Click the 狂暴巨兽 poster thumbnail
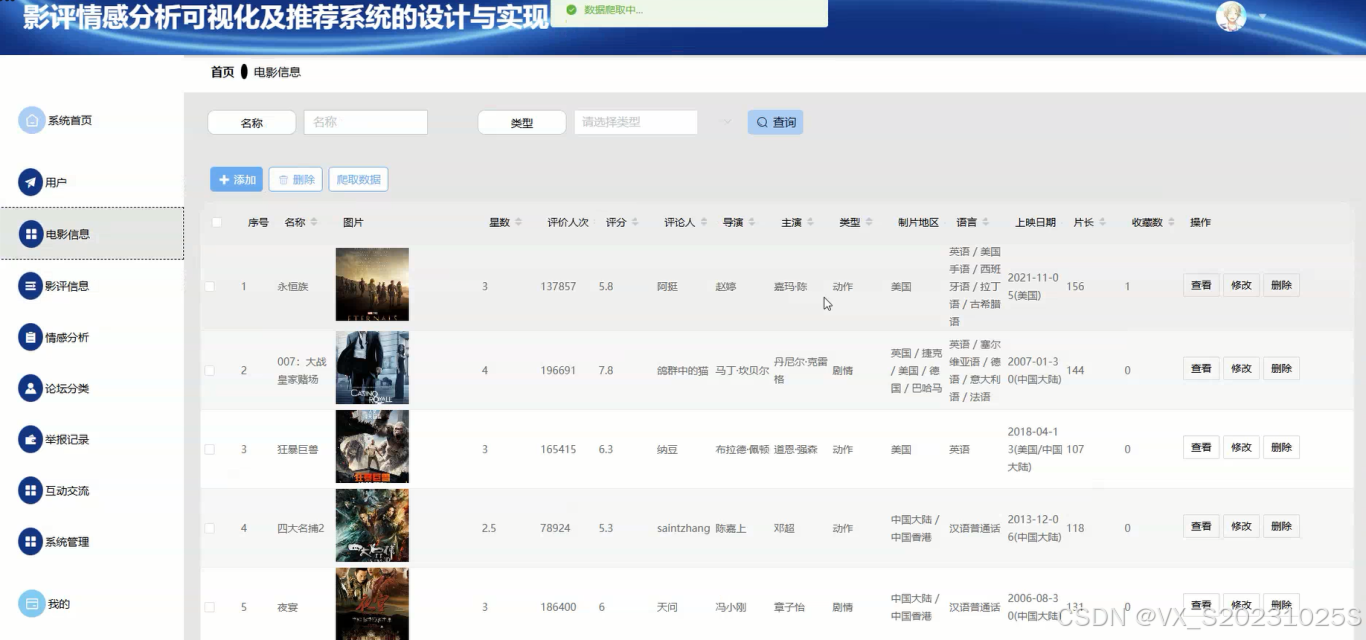This screenshot has height=640, width=1366. 372,447
